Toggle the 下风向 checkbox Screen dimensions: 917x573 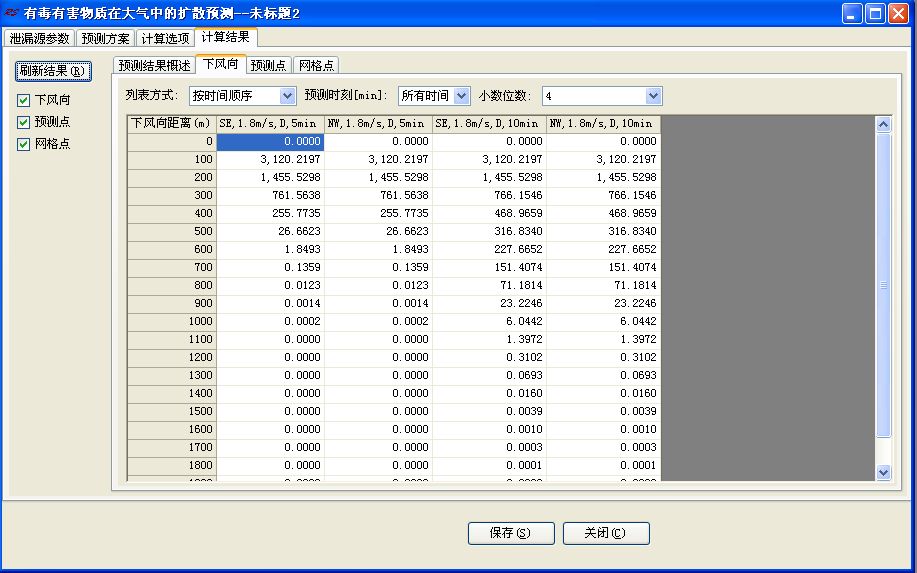pyautogui.click(x=23, y=101)
